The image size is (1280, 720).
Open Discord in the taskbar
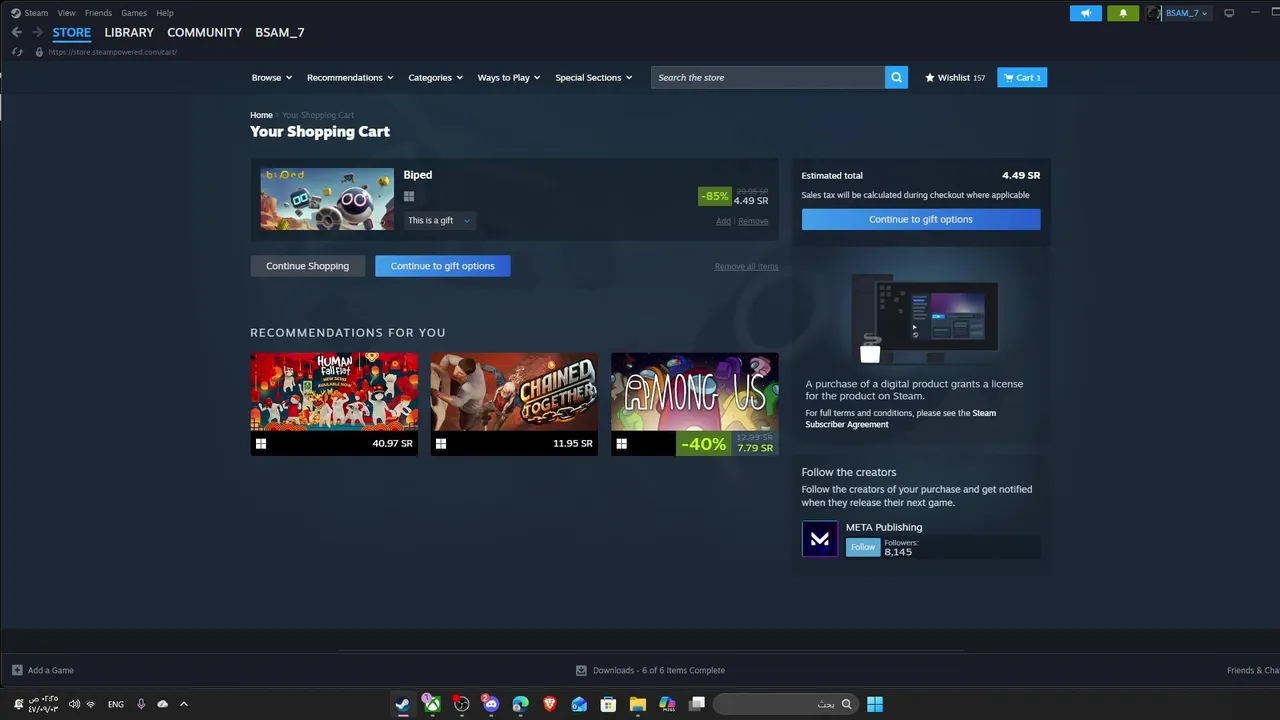tap(491, 704)
